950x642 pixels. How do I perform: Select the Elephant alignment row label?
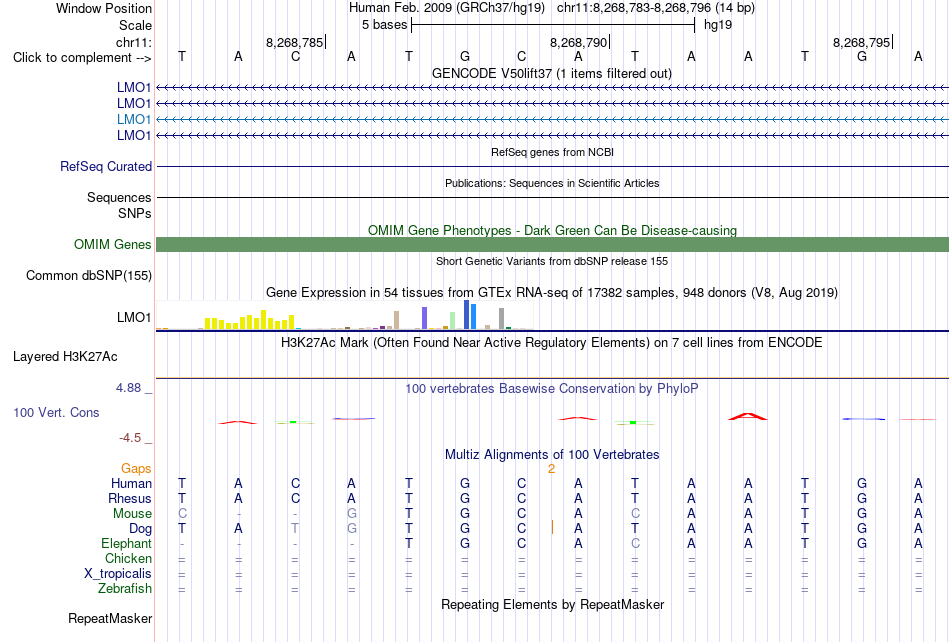[126, 543]
